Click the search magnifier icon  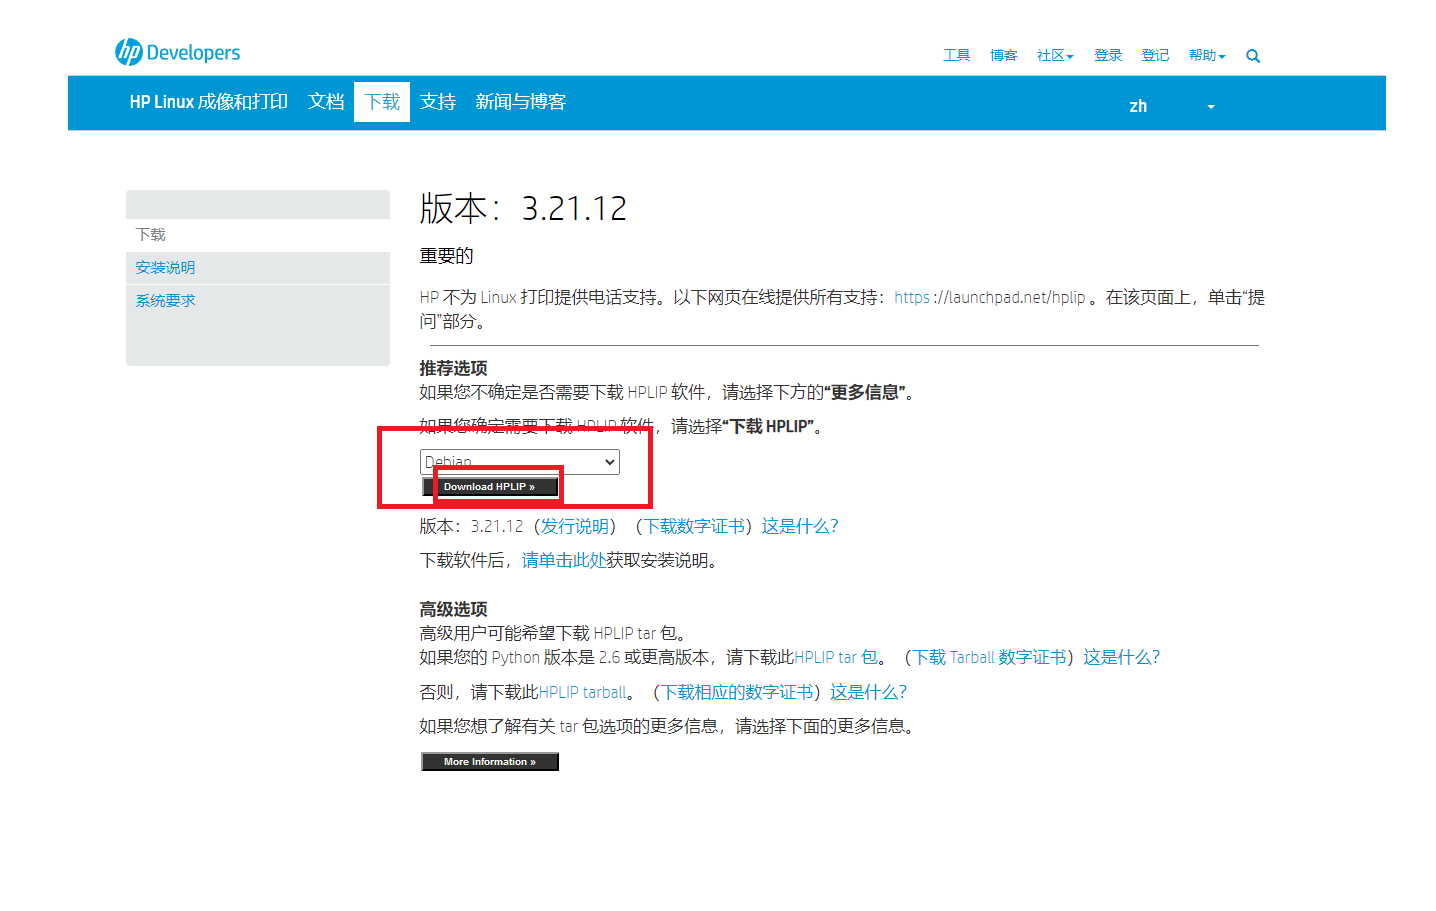pos(1253,56)
